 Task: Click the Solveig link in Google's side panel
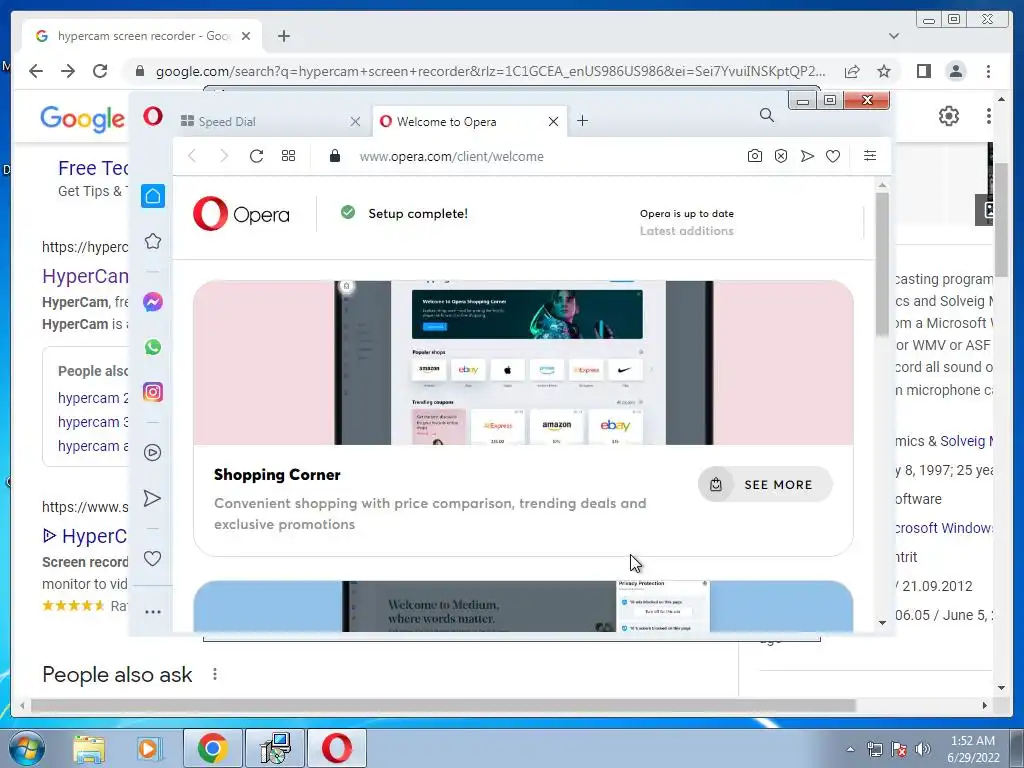(967, 441)
